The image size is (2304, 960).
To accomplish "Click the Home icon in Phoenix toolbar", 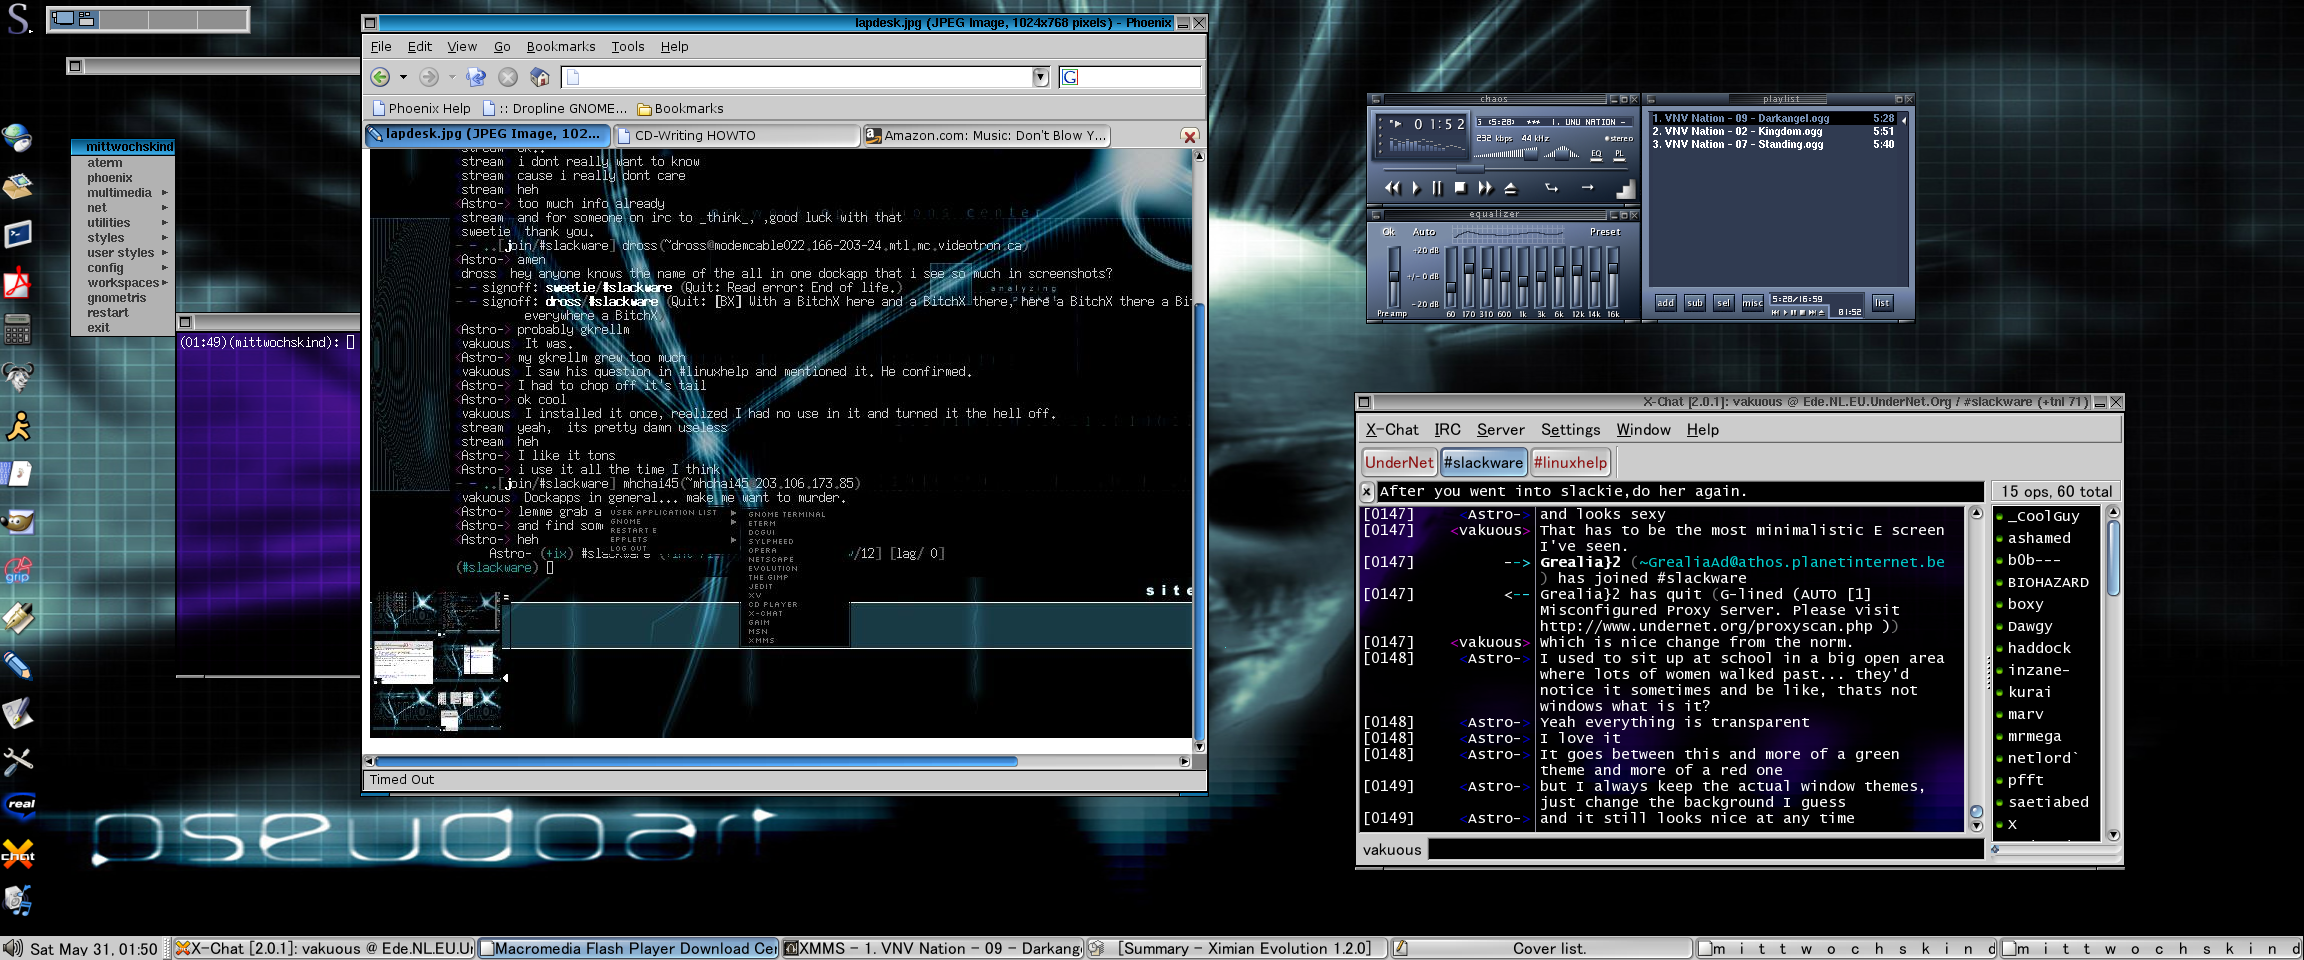I will click(x=540, y=77).
